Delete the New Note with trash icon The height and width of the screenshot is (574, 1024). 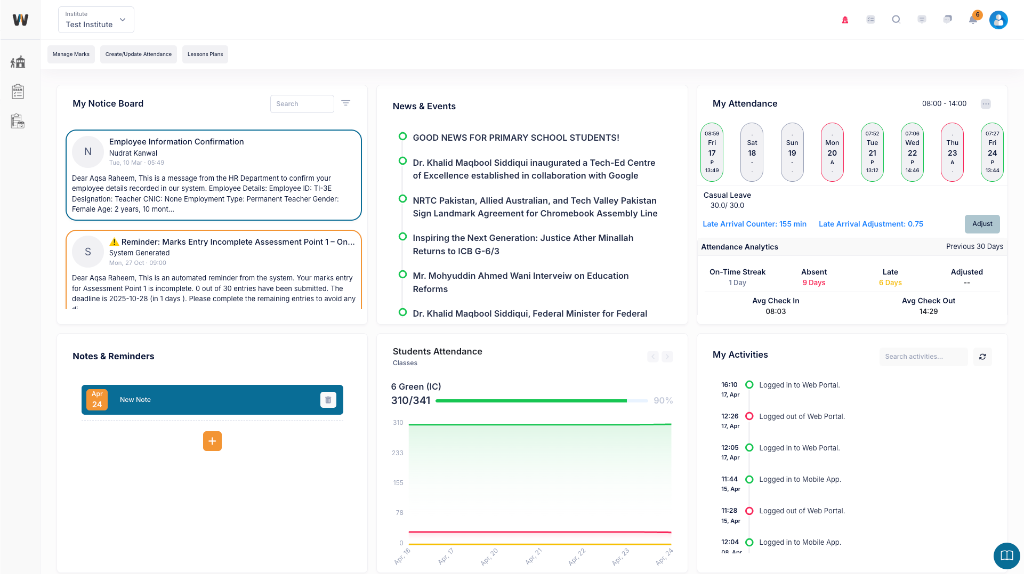328,400
